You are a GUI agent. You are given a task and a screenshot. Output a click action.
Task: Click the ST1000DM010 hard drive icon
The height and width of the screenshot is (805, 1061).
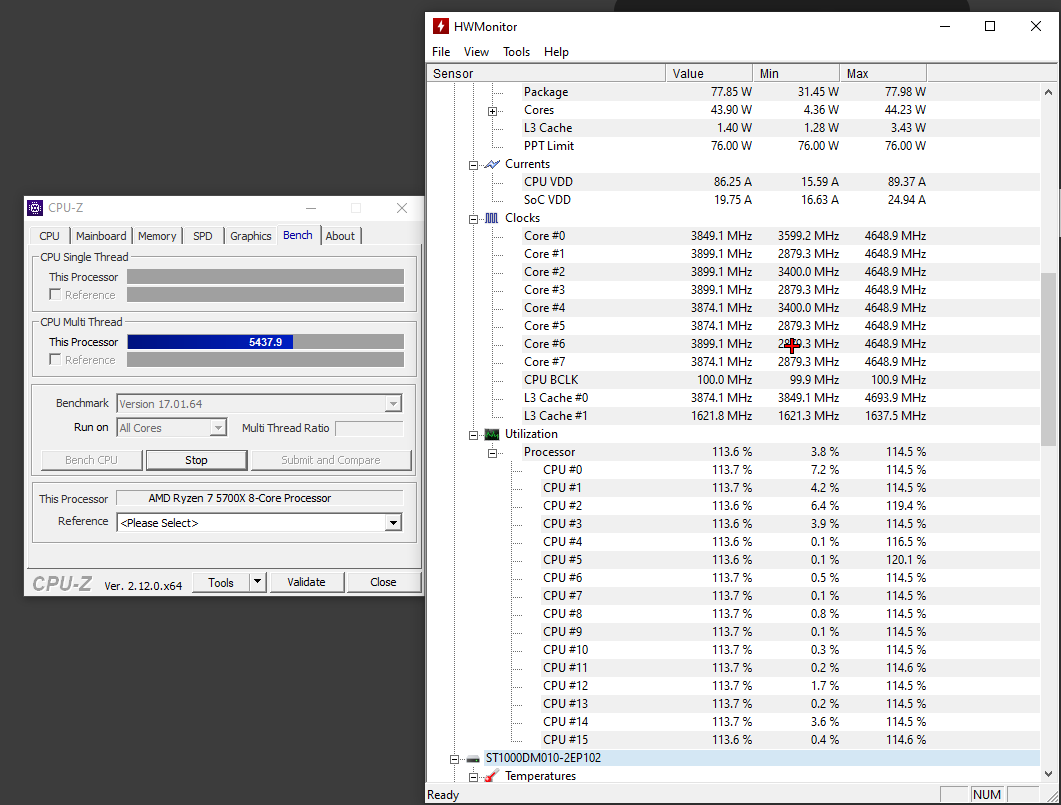[473, 758]
